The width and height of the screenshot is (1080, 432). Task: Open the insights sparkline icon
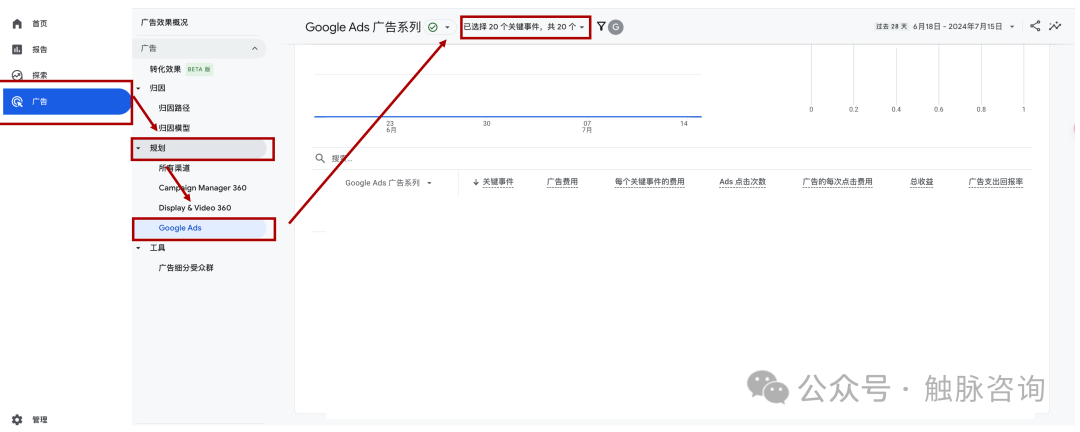(x=1055, y=26)
